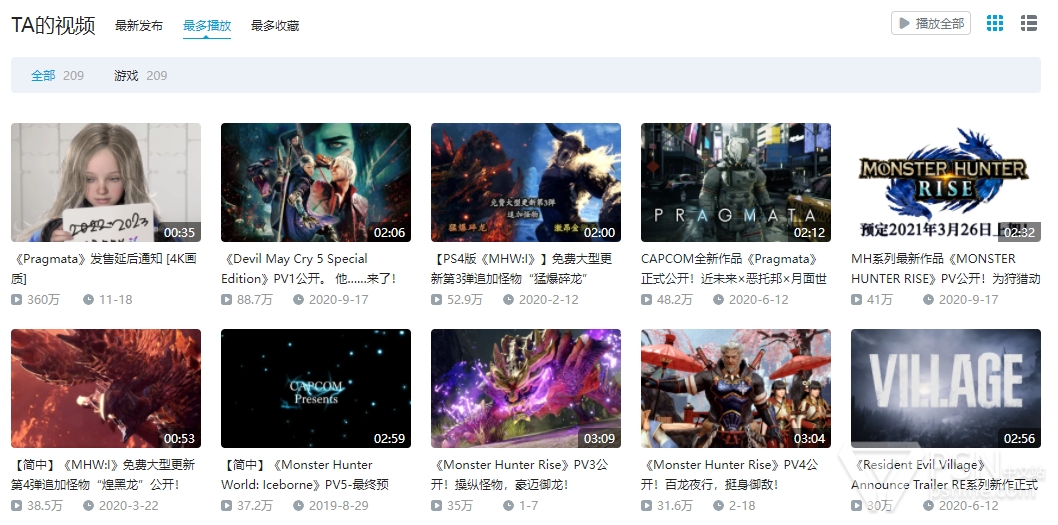
Task: Open Monster Hunter Rise logo thumbnail
Action: (x=945, y=182)
